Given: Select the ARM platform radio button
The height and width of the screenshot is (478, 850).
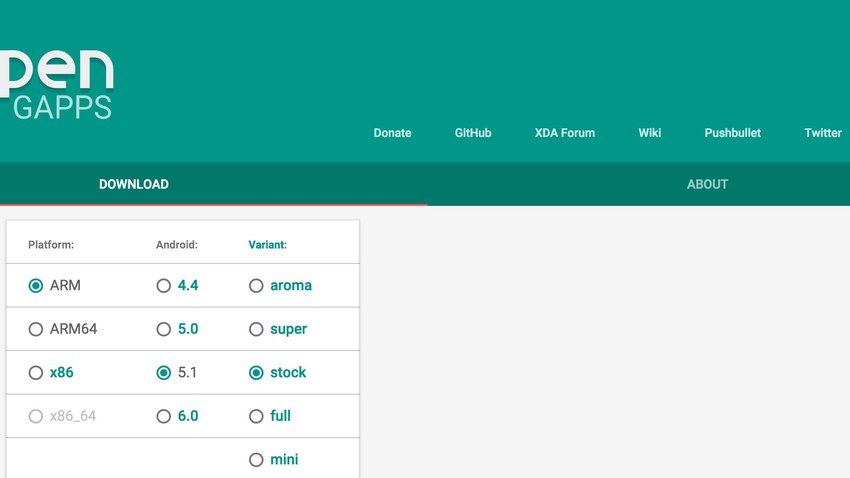Looking at the screenshot, I should [x=36, y=286].
